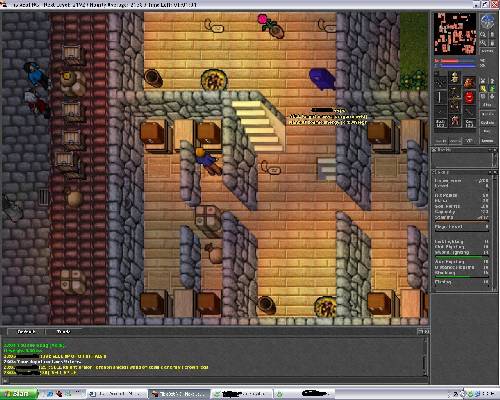Click the weapon slot with the sword

tap(440, 97)
